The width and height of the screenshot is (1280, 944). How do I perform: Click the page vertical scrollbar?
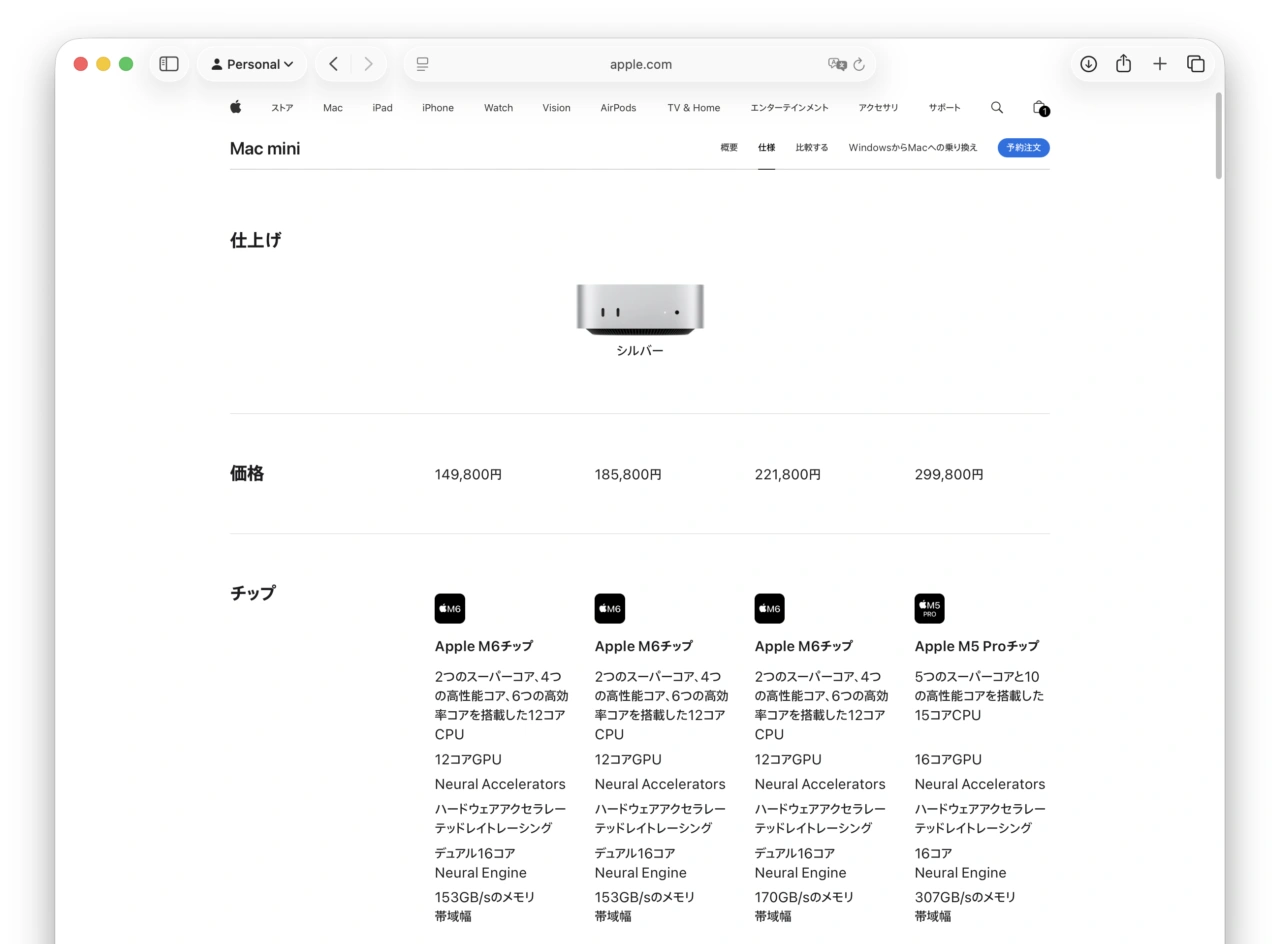click(x=1218, y=136)
